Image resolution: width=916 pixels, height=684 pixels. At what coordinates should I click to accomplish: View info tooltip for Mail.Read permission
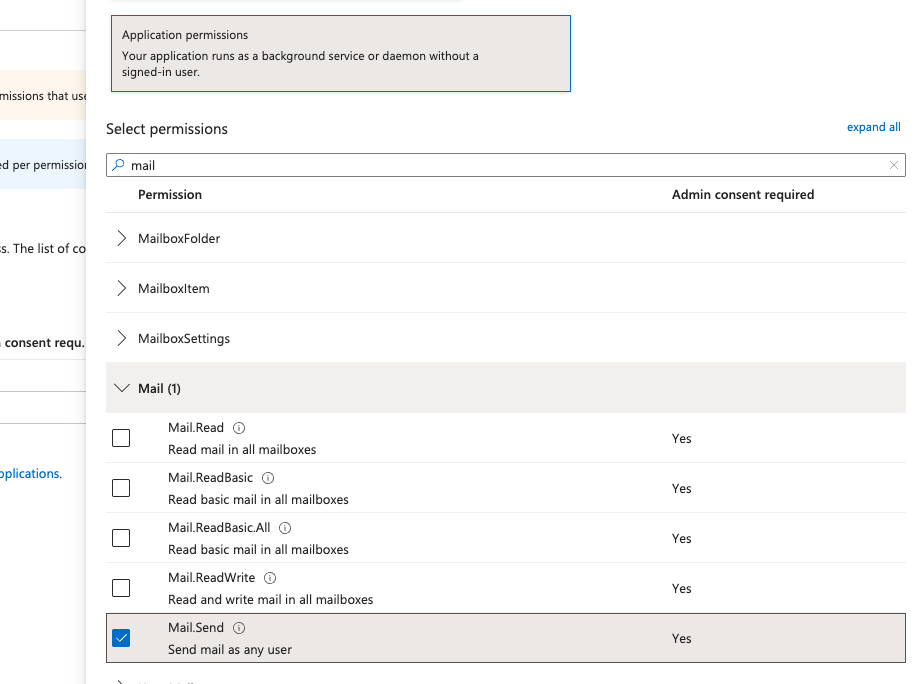[x=239, y=427]
